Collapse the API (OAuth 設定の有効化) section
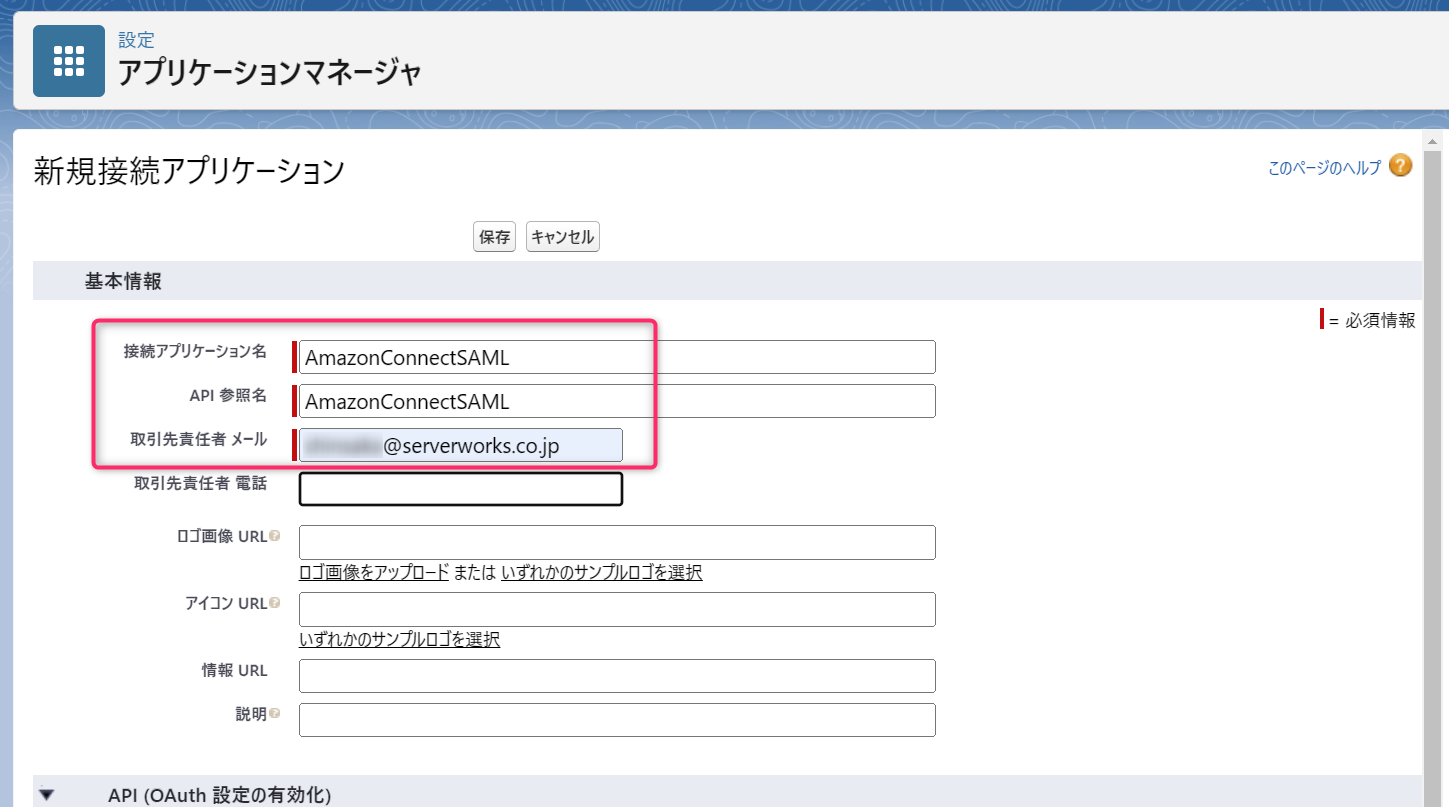Screen dimensions: 1449x807 pyautogui.click(x=47, y=796)
